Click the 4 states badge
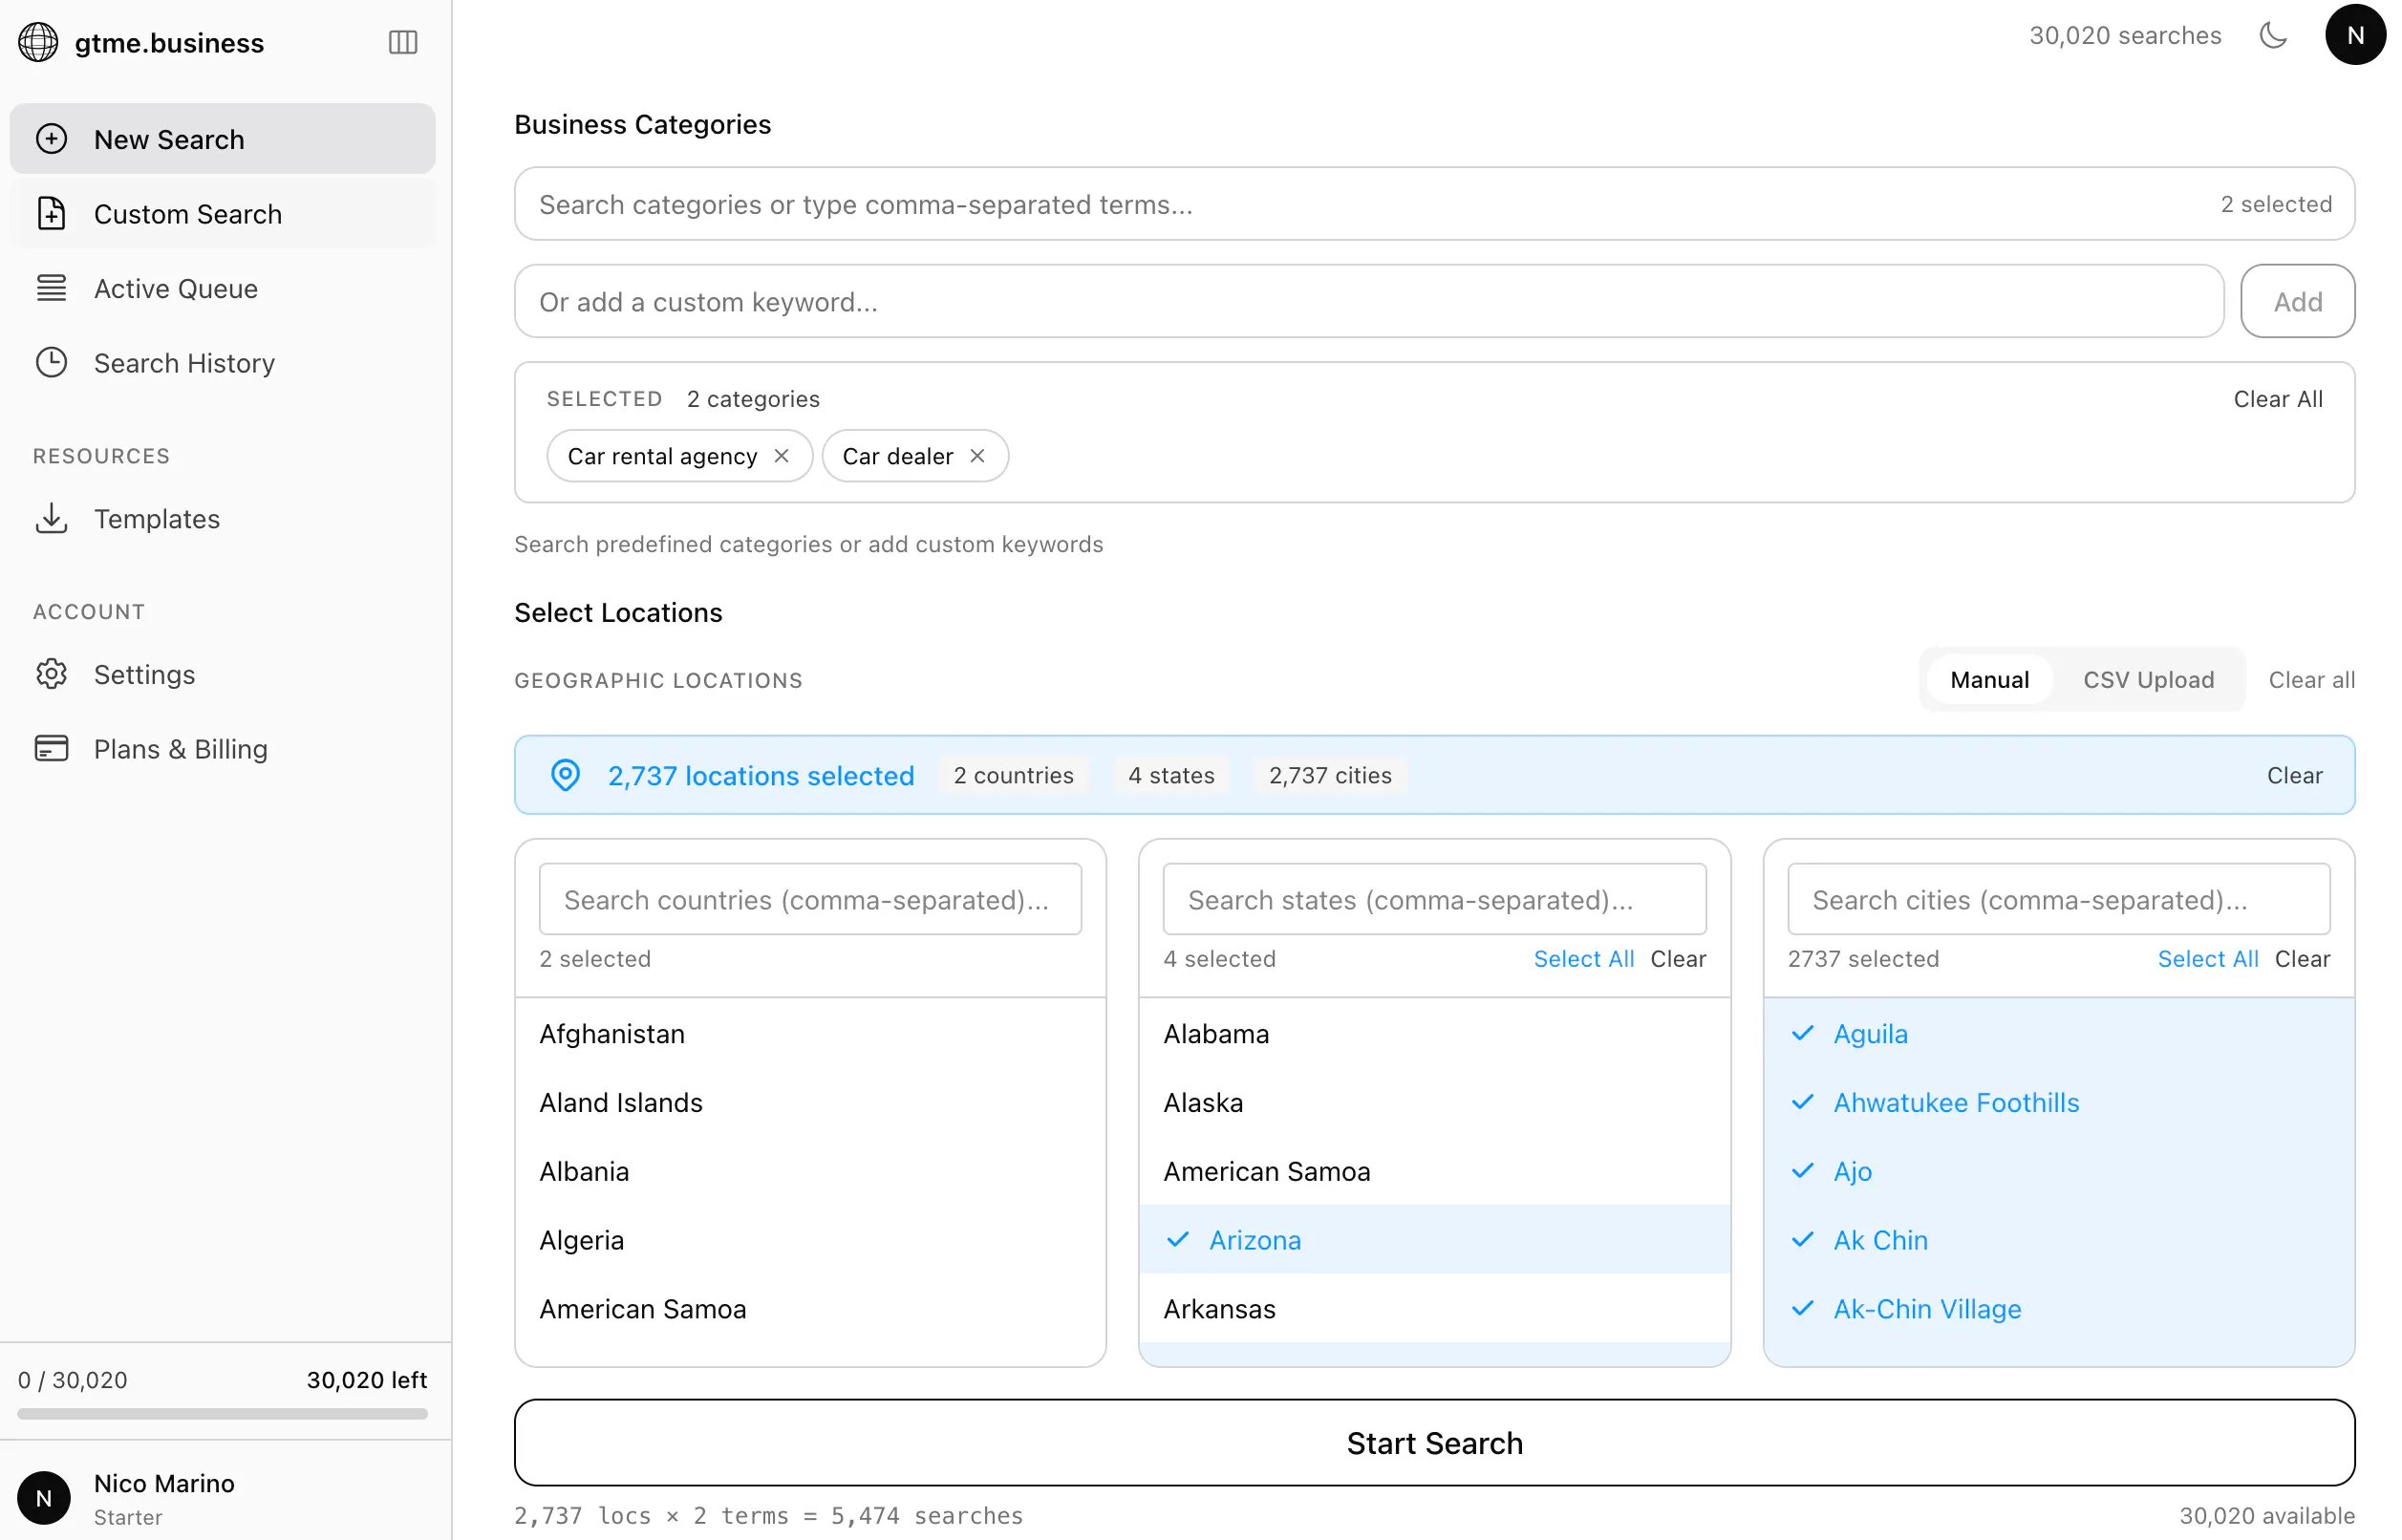The height and width of the screenshot is (1540, 2402). pos(1171,775)
